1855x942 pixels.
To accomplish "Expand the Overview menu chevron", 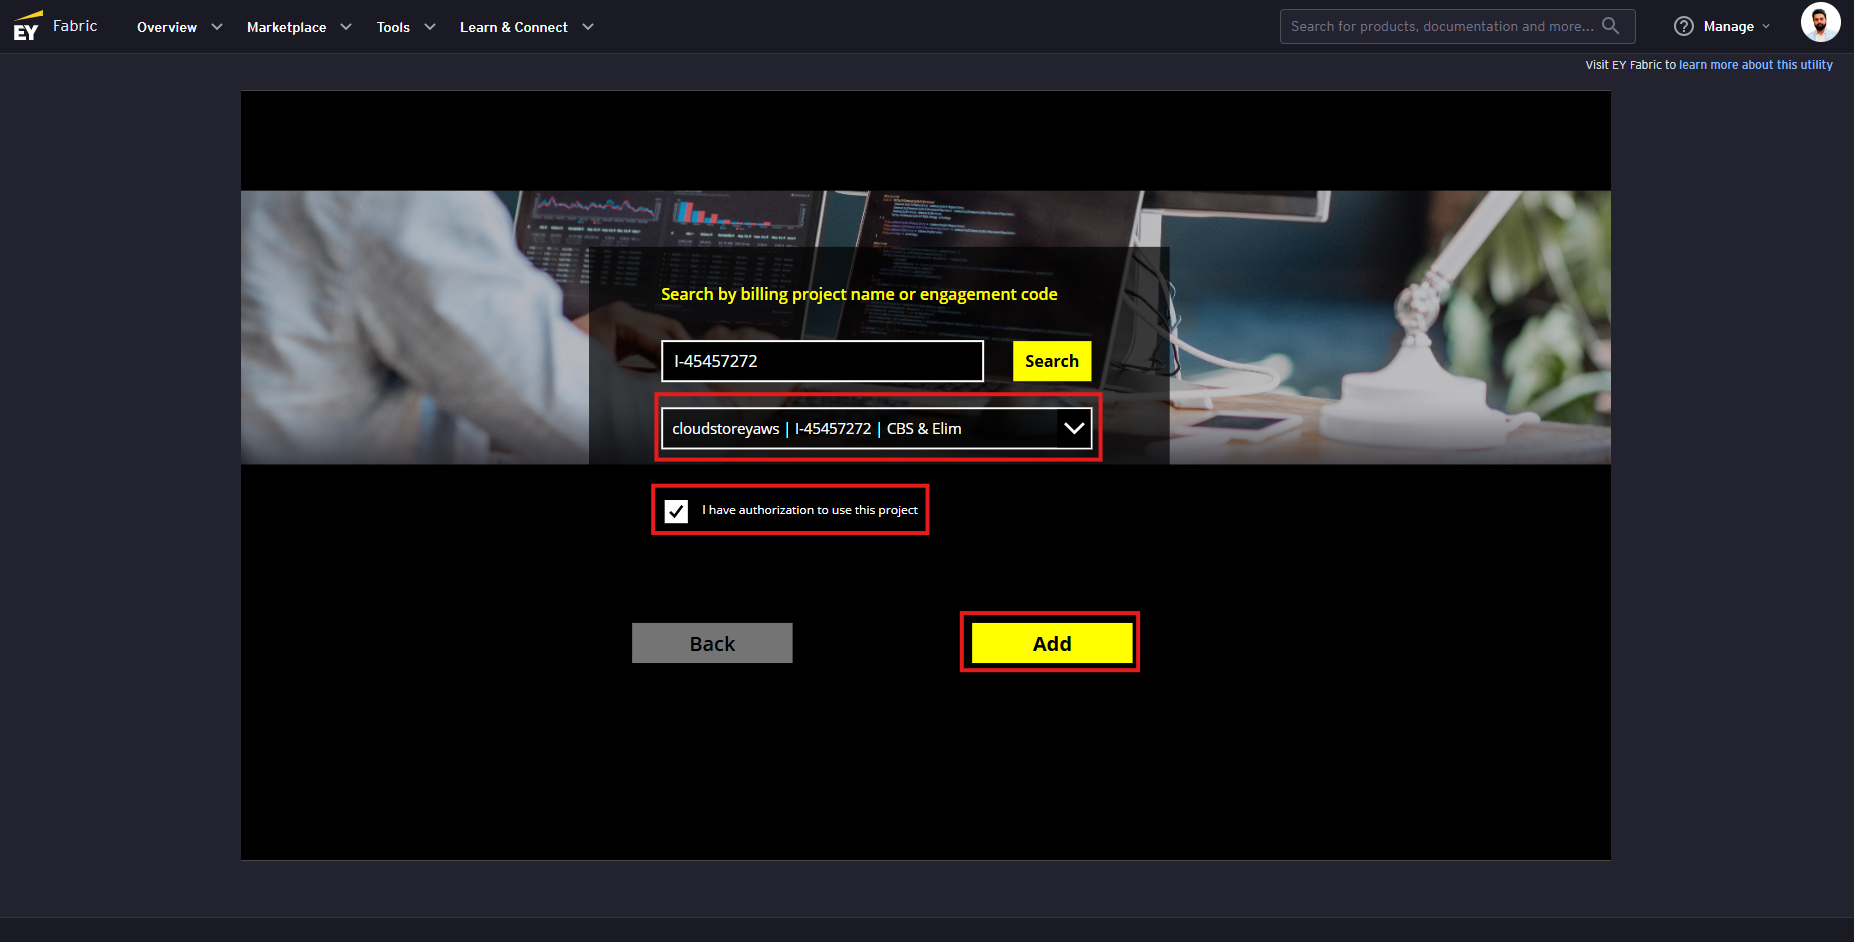I will click(x=217, y=27).
